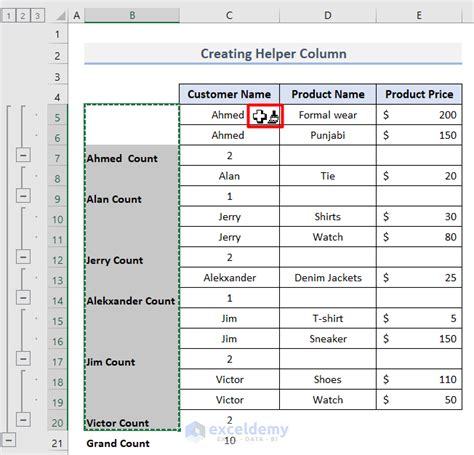
Task: Click the price cell showing 80
Action: [419, 237]
